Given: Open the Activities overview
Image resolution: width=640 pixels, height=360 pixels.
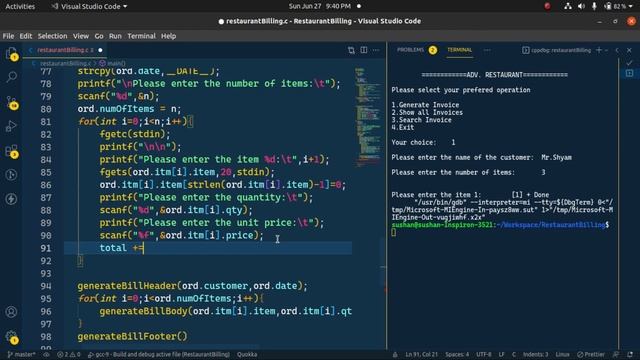Looking at the screenshot, I should coord(20,6).
